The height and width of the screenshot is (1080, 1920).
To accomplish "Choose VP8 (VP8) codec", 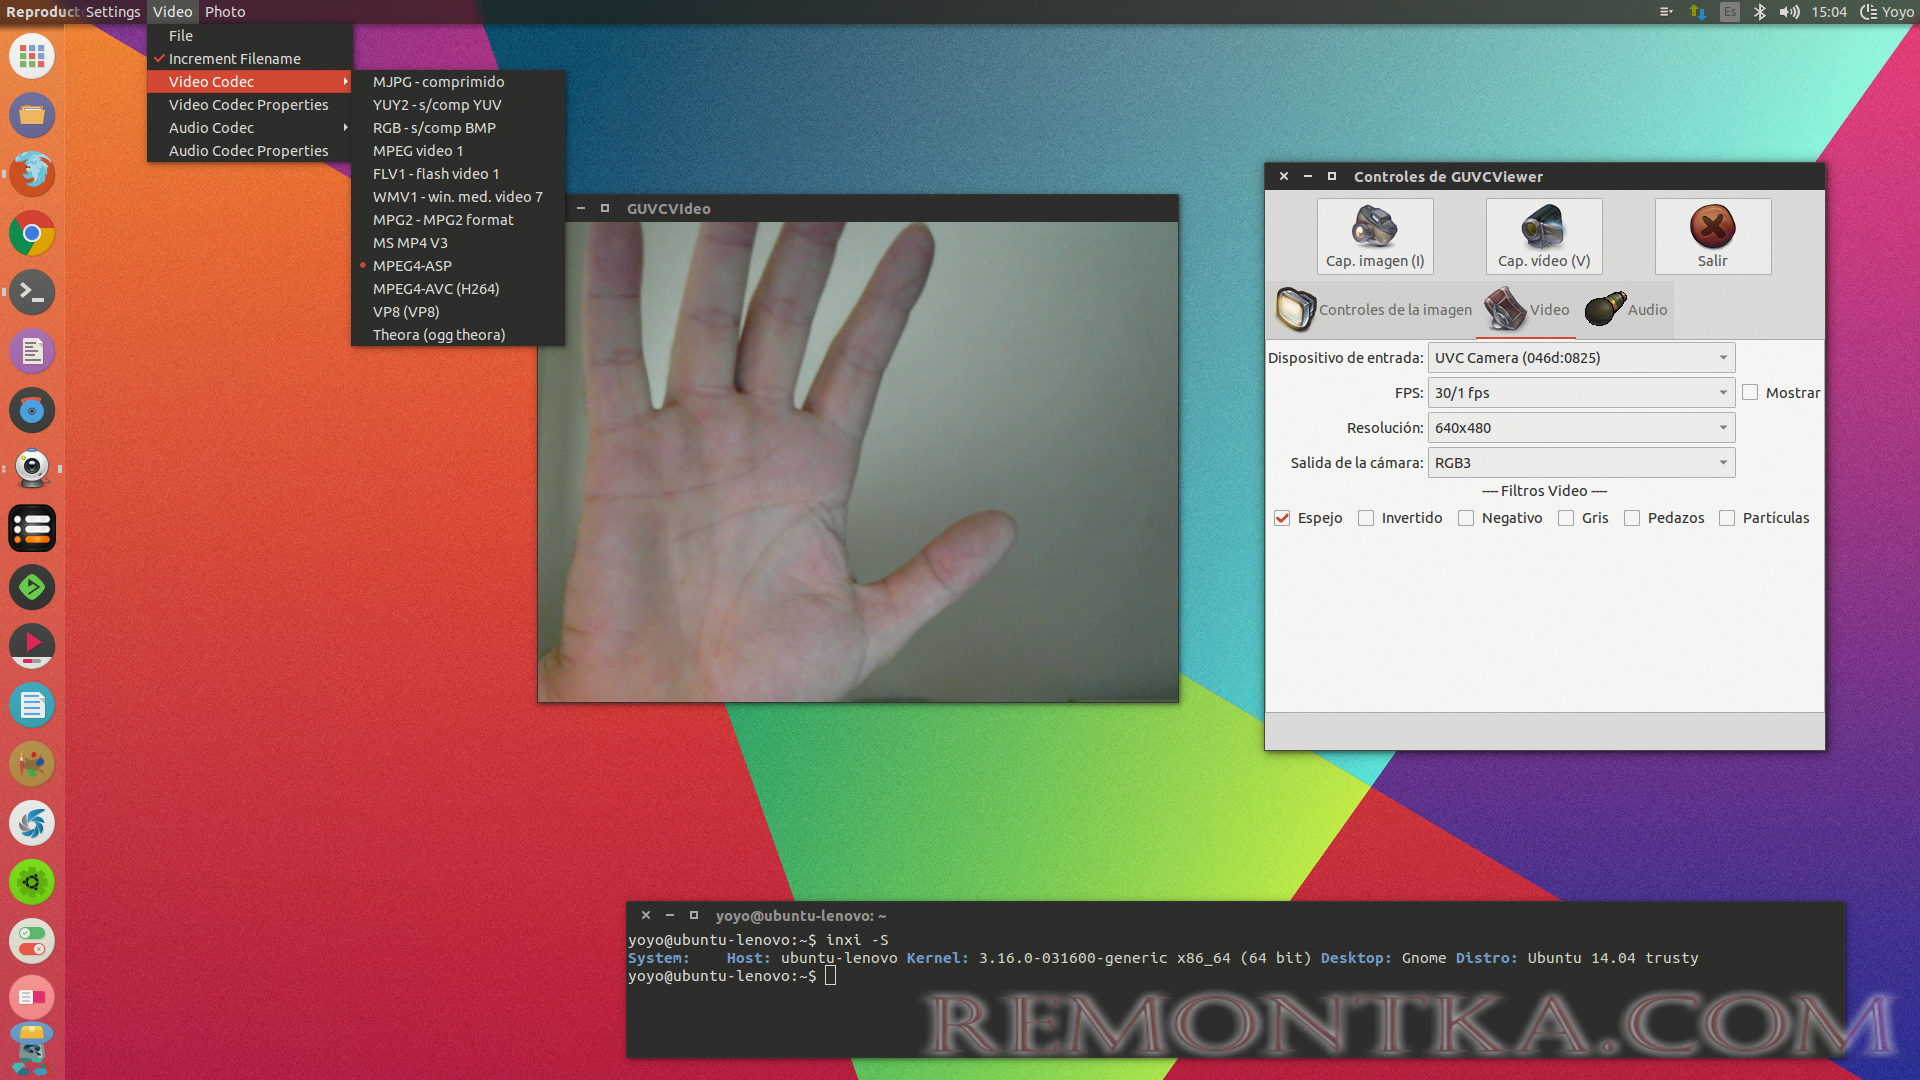I will [x=458, y=312].
